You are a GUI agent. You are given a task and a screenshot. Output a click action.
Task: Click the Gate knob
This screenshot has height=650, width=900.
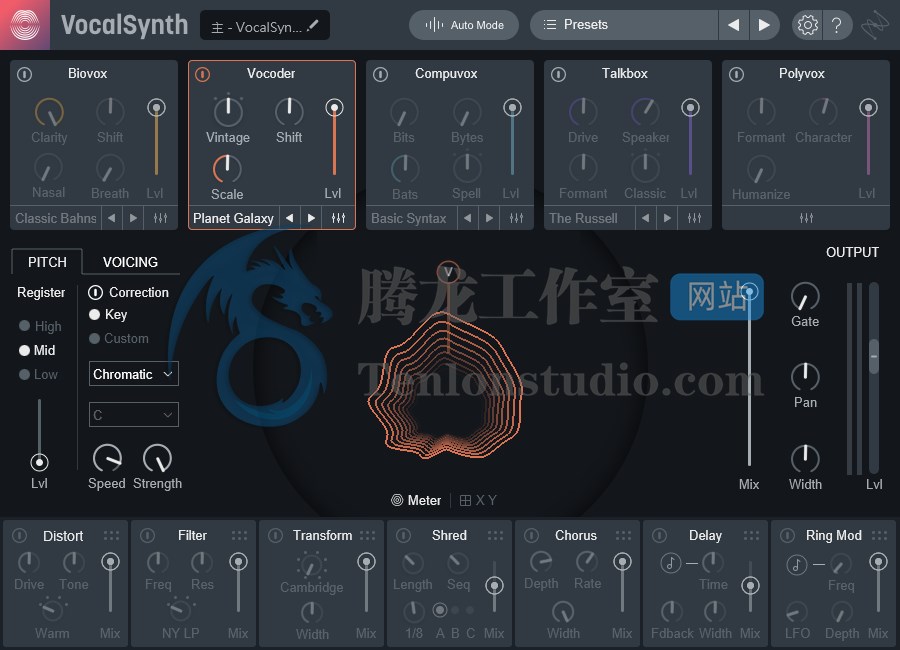pyautogui.click(x=805, y=296)
